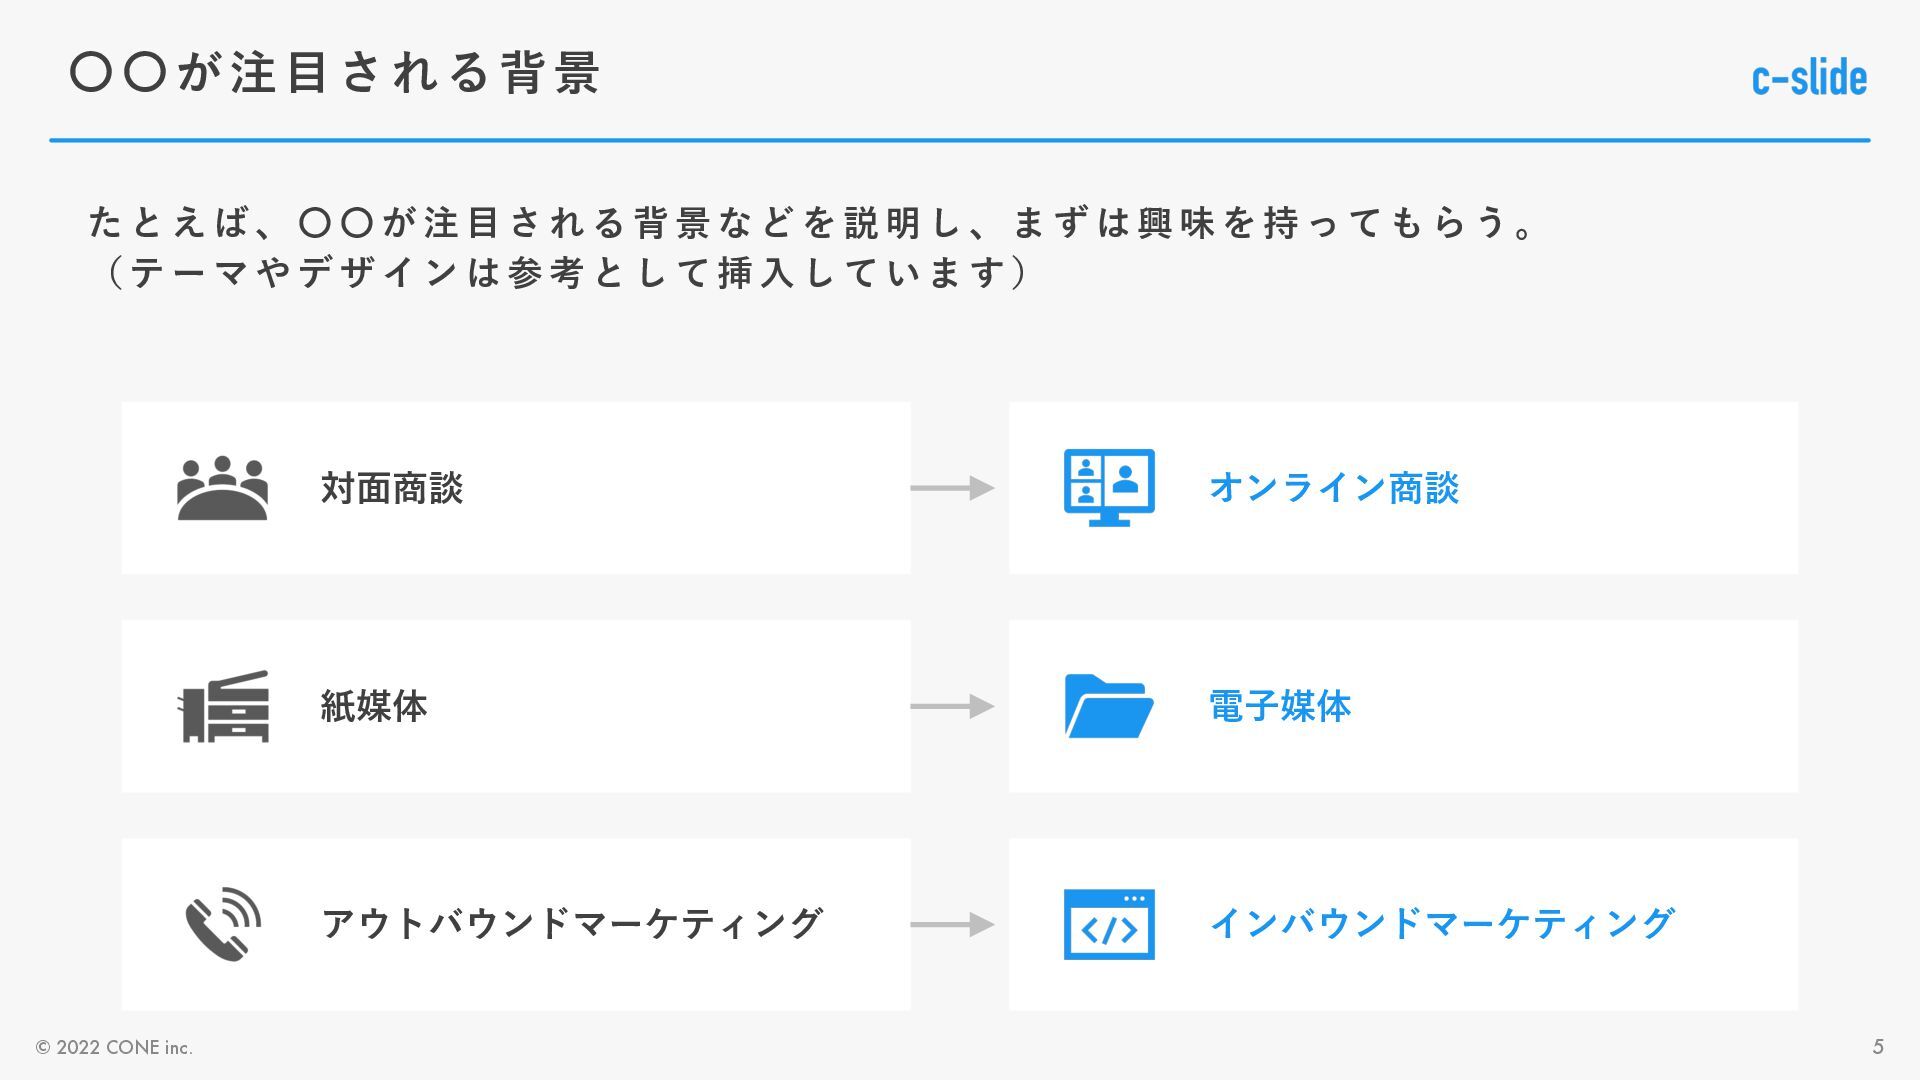
Task: Click the page number 5
Action: 1878,1047
